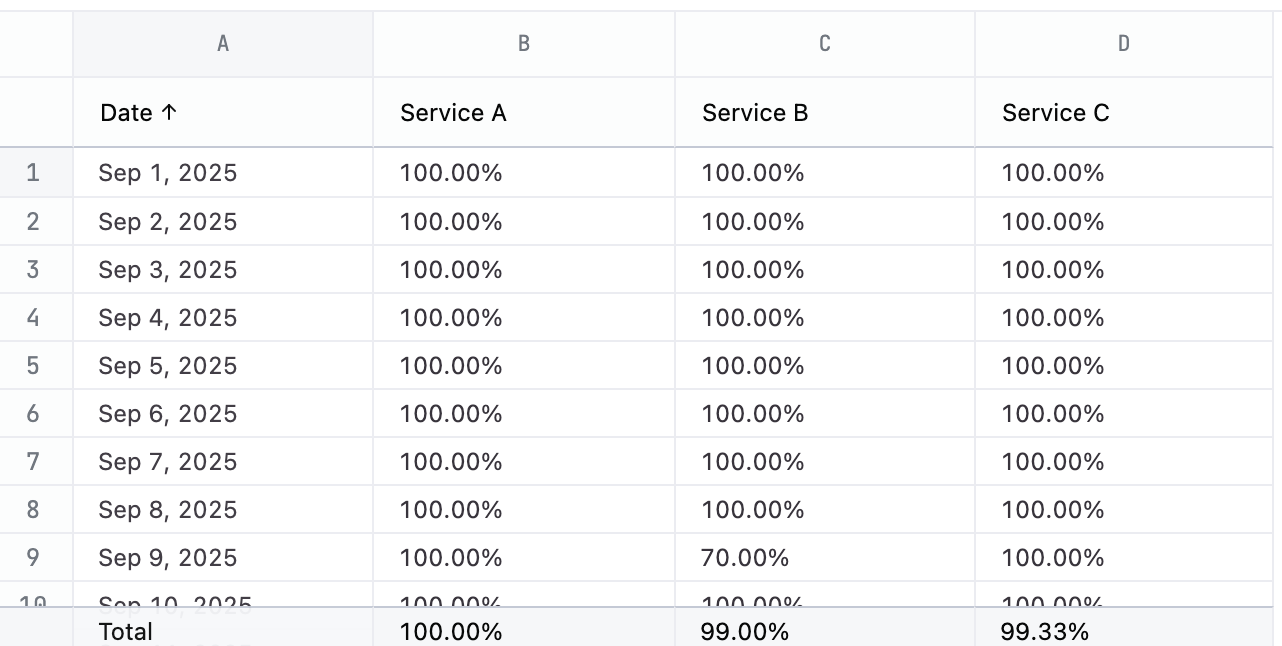Viewport: 1282px width, 646px height.
Task: Click the Service A column header
Action: (x=453, y=113)
